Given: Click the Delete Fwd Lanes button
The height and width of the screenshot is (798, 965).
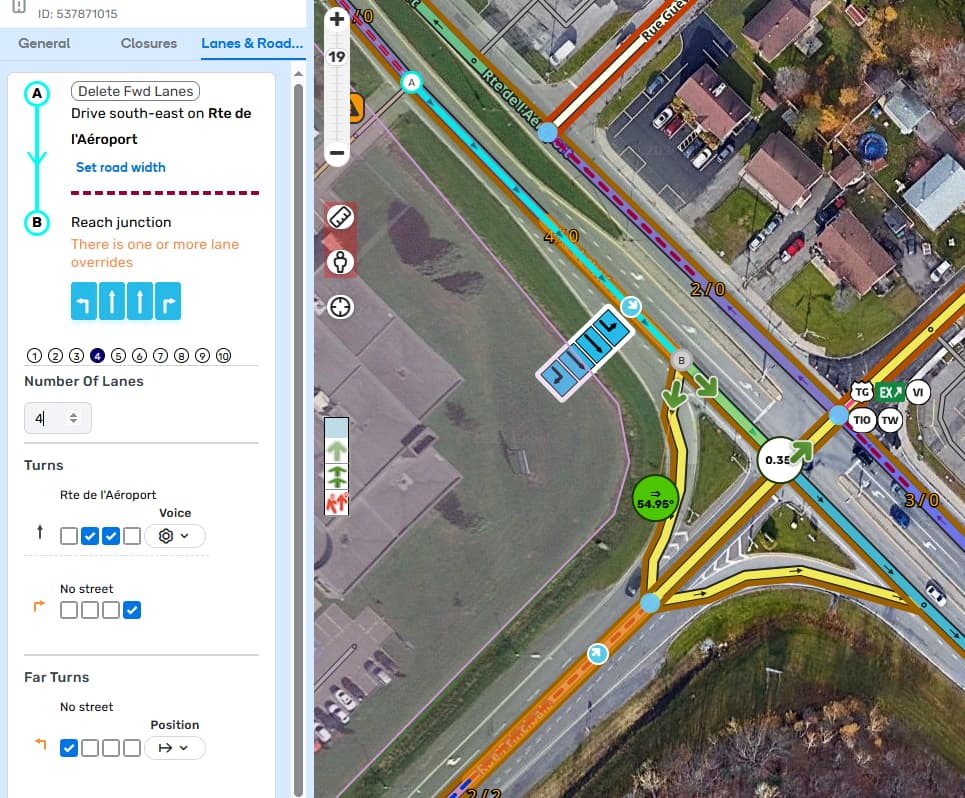Looking at the screenshot, I should pyautogui.click(x=135, y=91).
